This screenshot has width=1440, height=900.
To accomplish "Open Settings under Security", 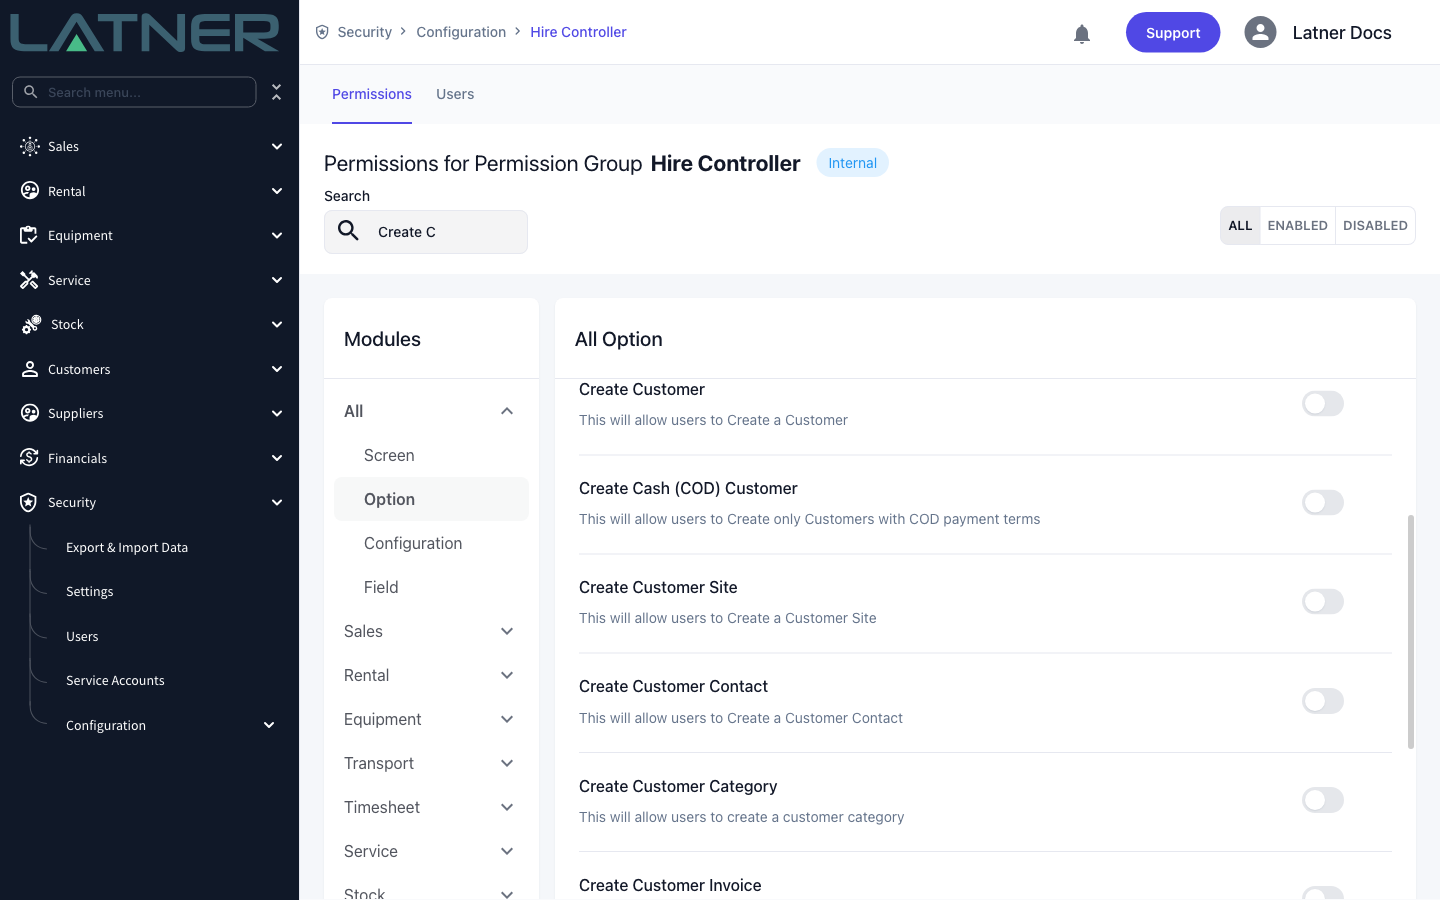I will (90, 591).
